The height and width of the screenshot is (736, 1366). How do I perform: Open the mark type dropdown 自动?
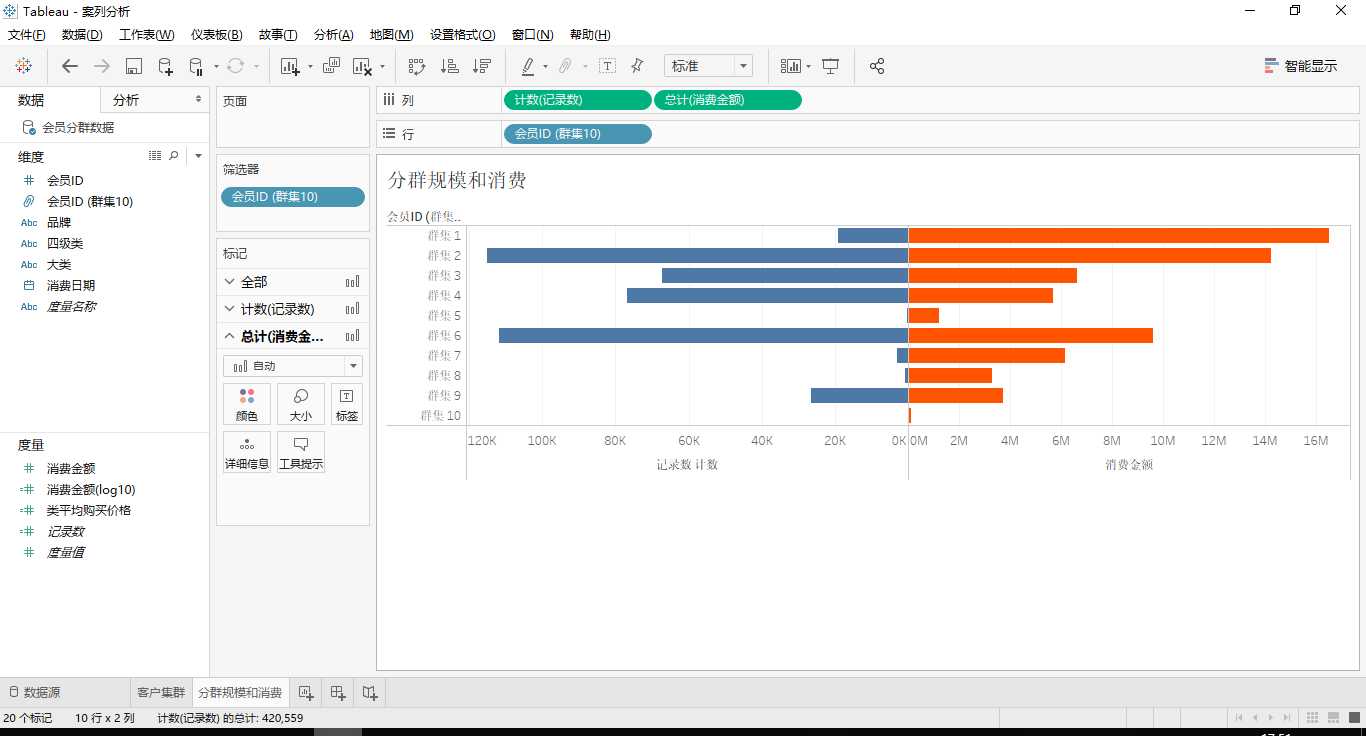coord(293,366)
